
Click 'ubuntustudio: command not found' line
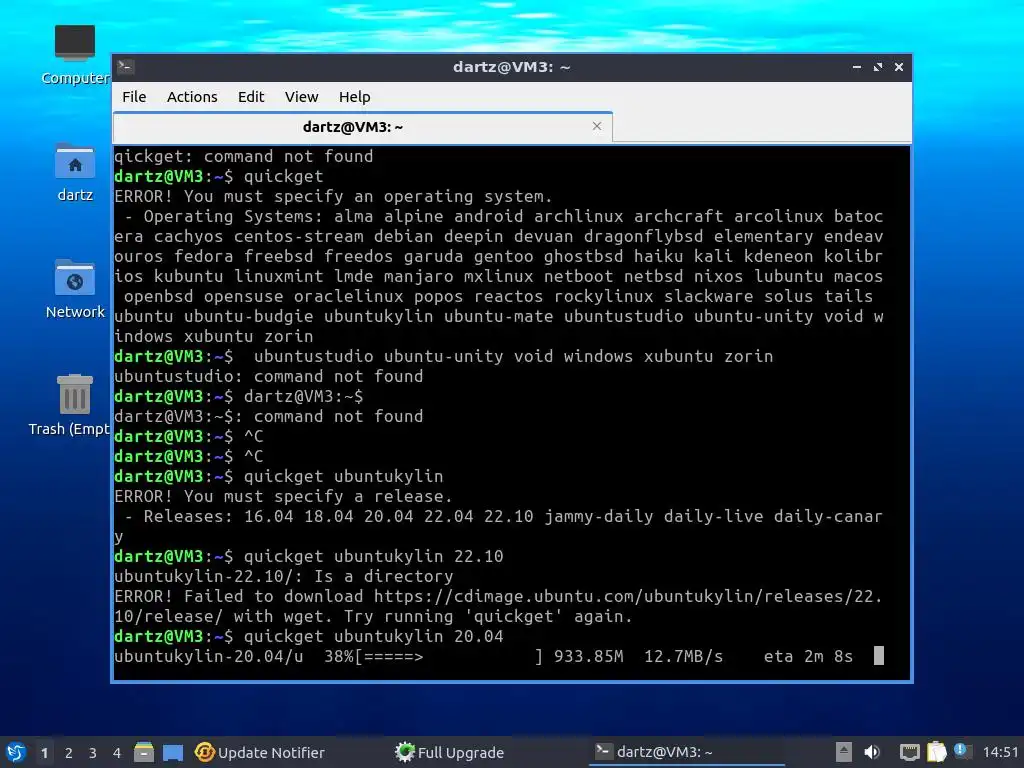tap(268, 376)
